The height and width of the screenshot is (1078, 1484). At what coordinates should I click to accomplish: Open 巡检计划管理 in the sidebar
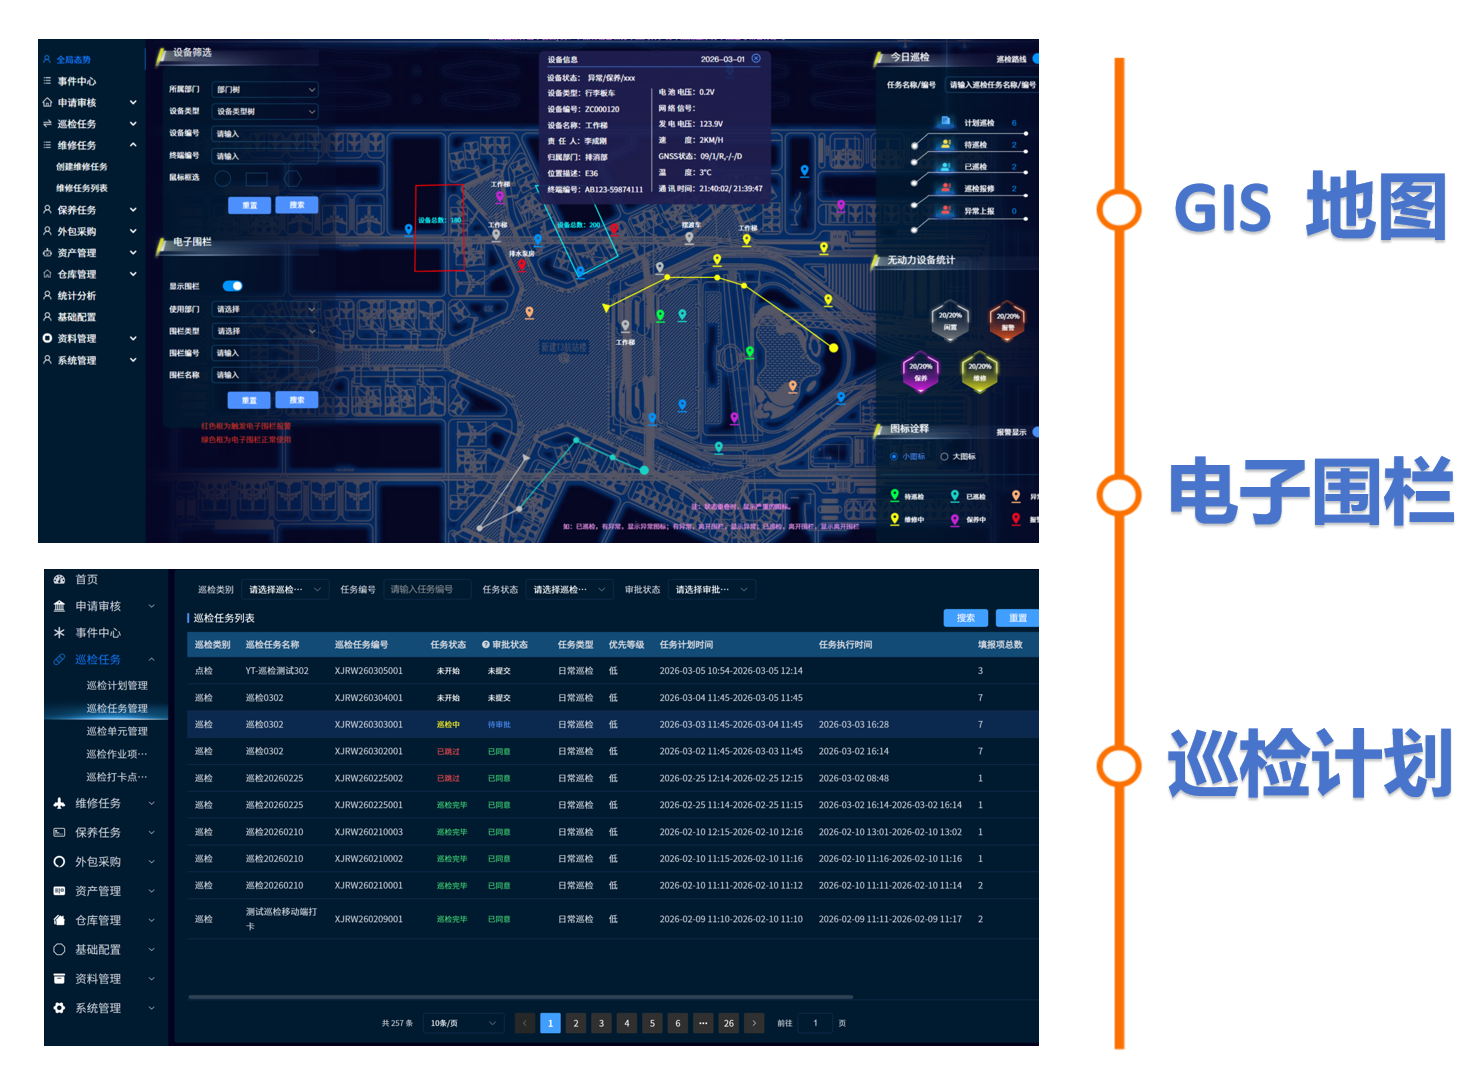[117, 686]
